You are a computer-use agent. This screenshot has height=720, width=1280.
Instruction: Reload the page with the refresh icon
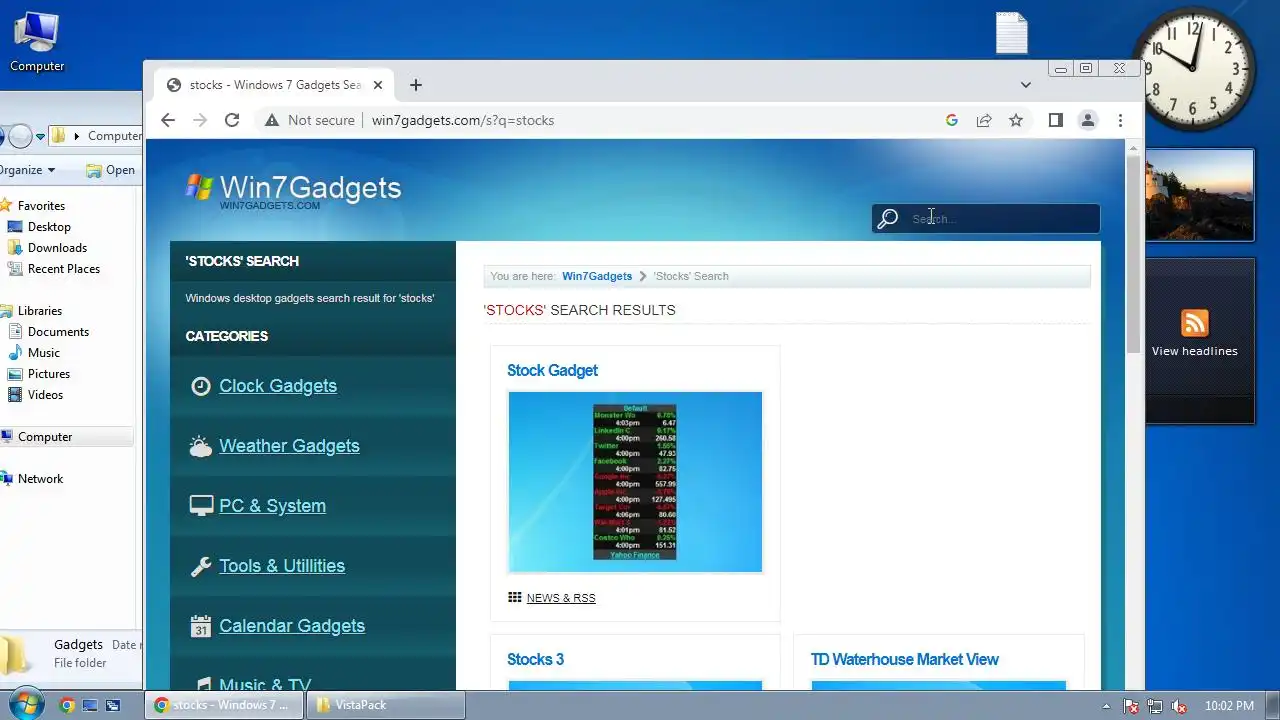pyautogui.click(x=232, y=120)
